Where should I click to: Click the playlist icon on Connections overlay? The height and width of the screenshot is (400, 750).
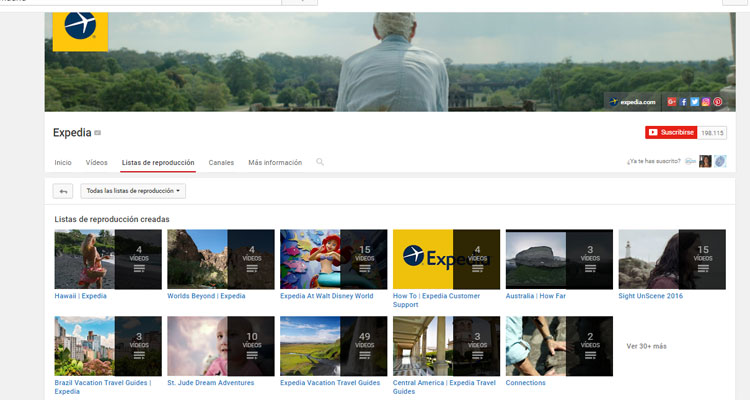590,355
